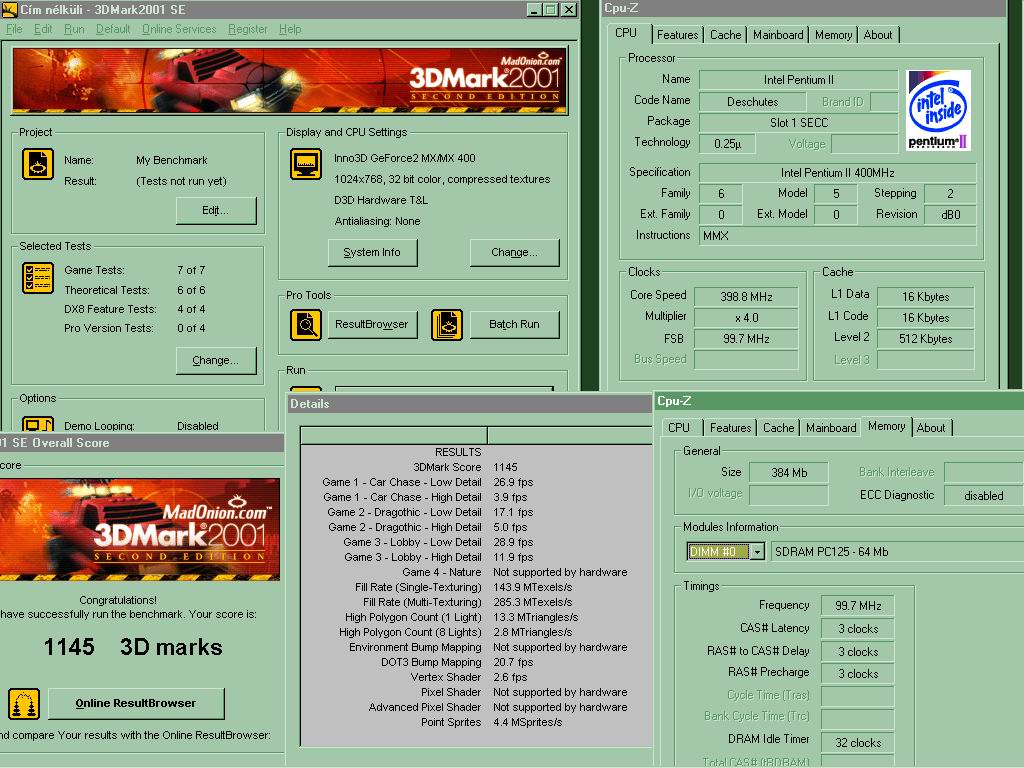The height and width of the screenshot is (768, 1024).
Task: Open About tab in top Cpu-Z window
Action: click(878, 35)
